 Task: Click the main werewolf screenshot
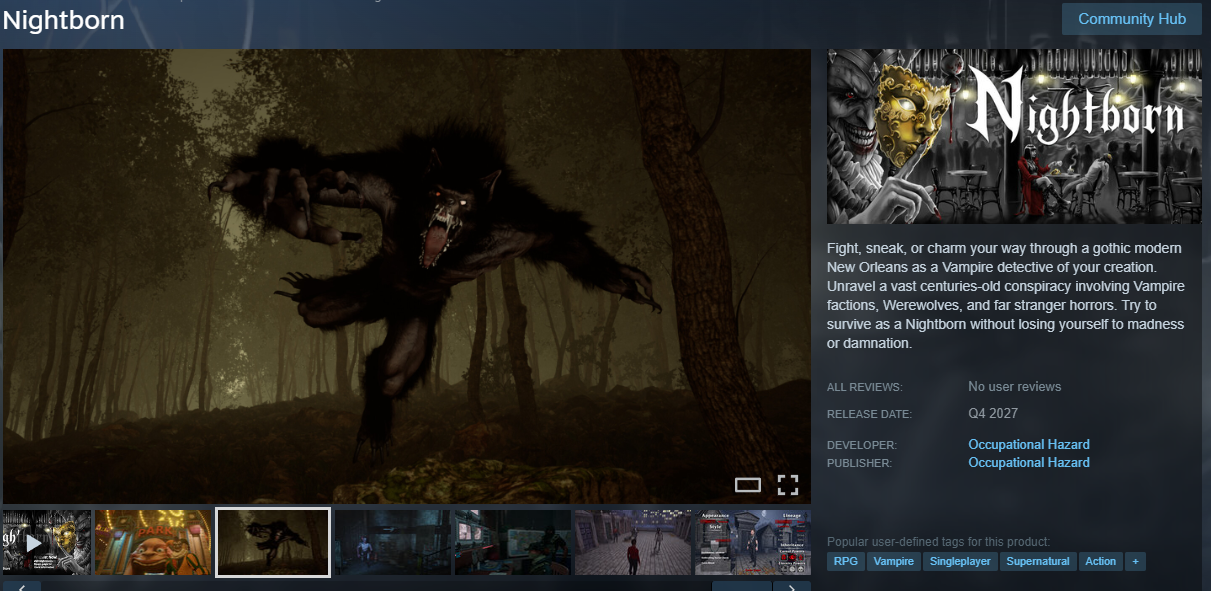click(407, 276)
